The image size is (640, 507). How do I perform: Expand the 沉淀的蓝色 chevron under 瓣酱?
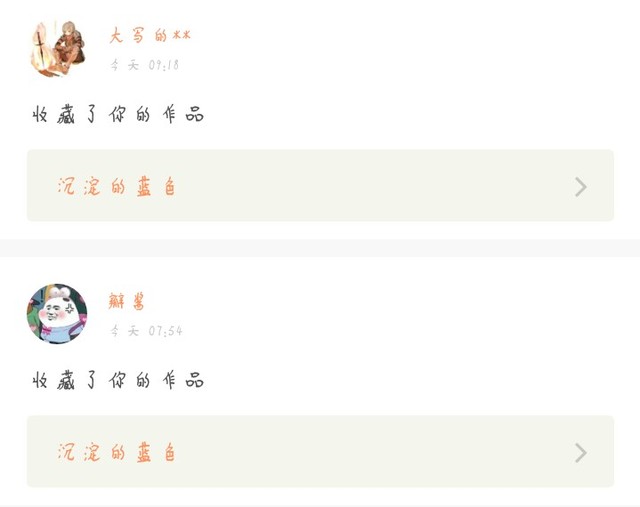581,453
